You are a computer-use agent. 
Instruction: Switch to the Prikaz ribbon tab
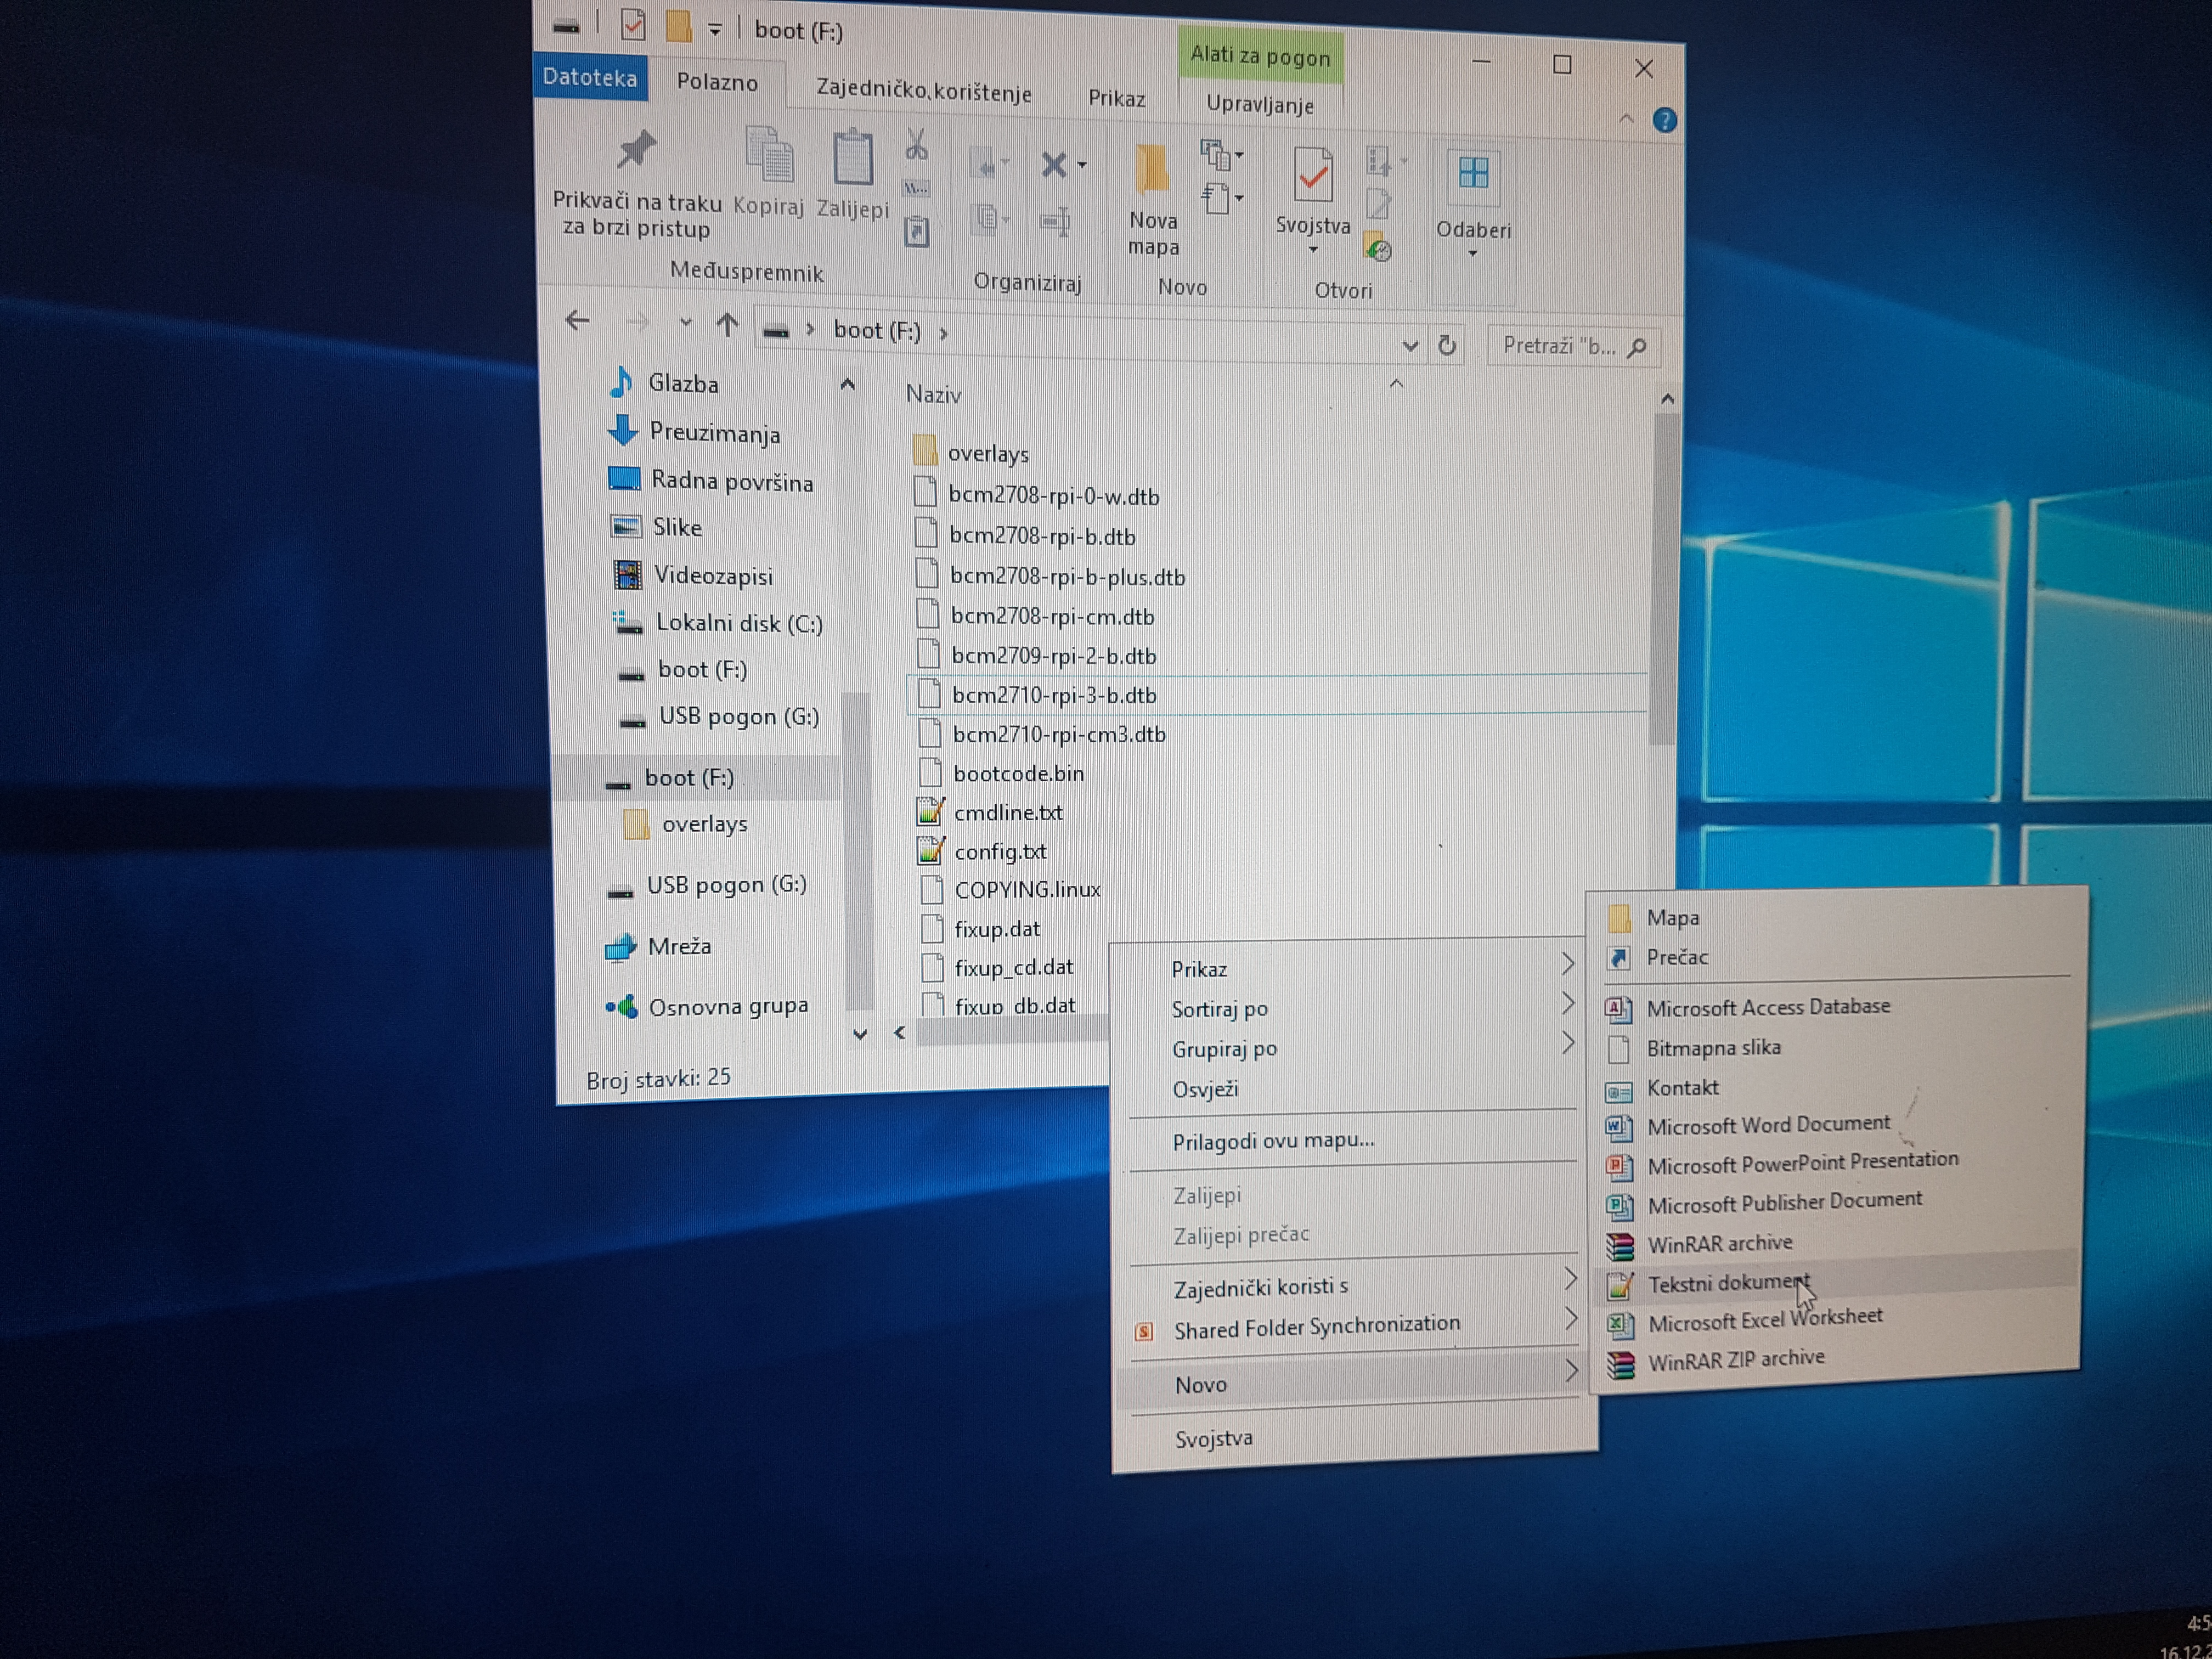(x=1116, y=98)
